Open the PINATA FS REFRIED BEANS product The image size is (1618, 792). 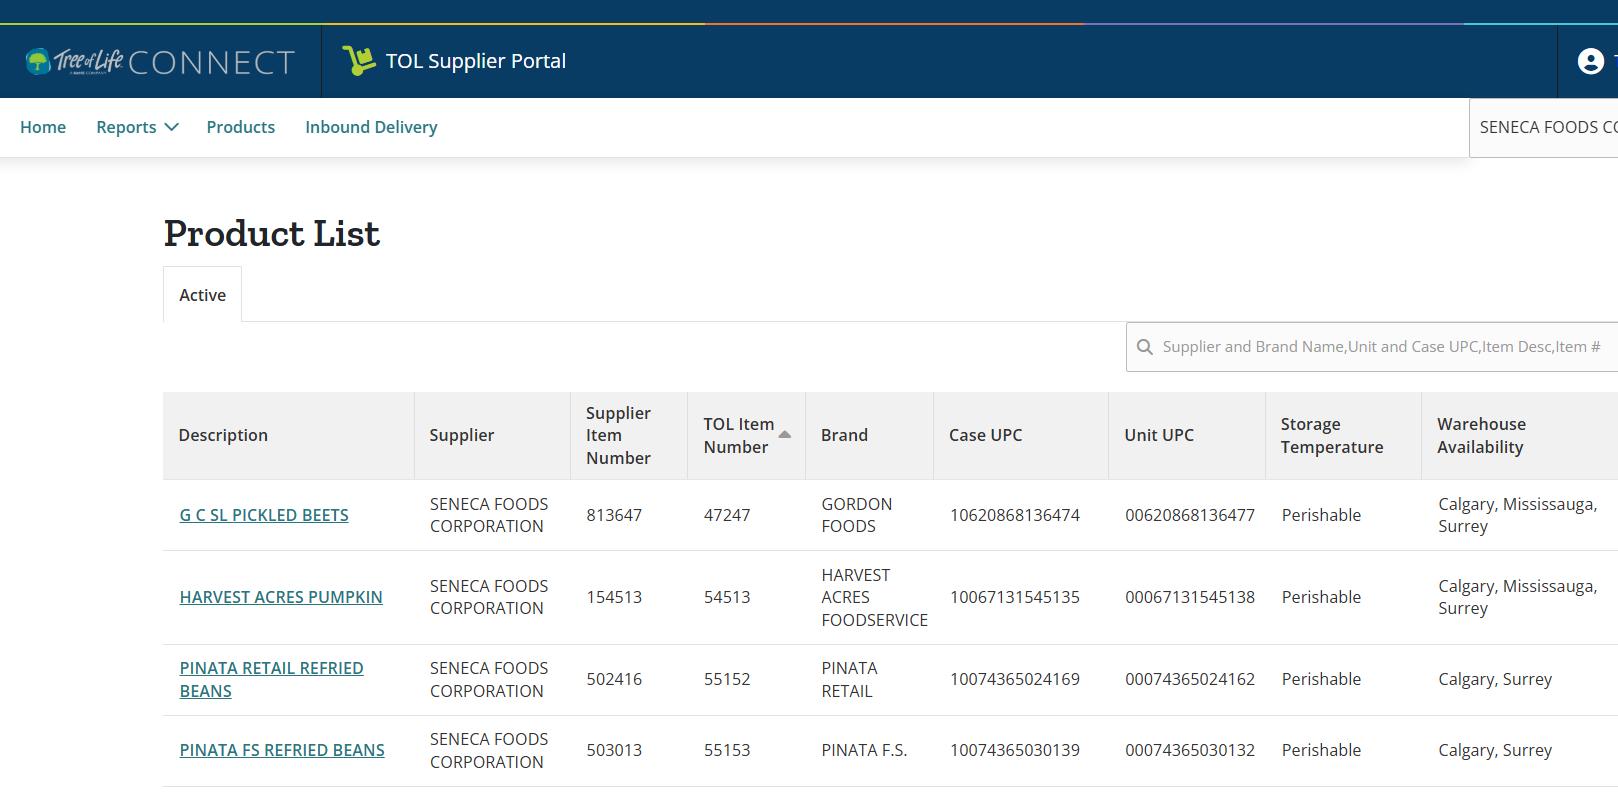click(x=282, y=750)
